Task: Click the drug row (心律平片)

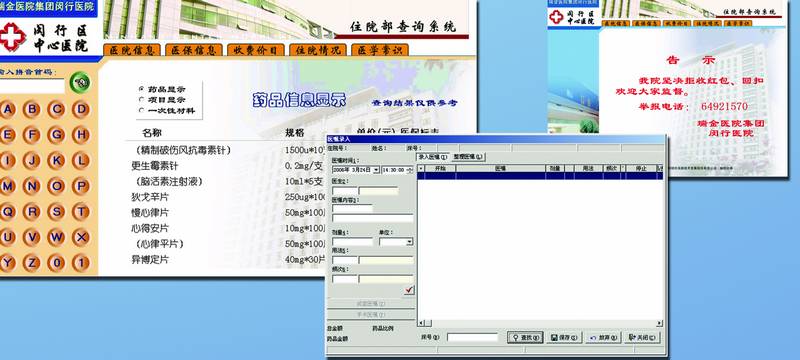Action: [159, 244]
